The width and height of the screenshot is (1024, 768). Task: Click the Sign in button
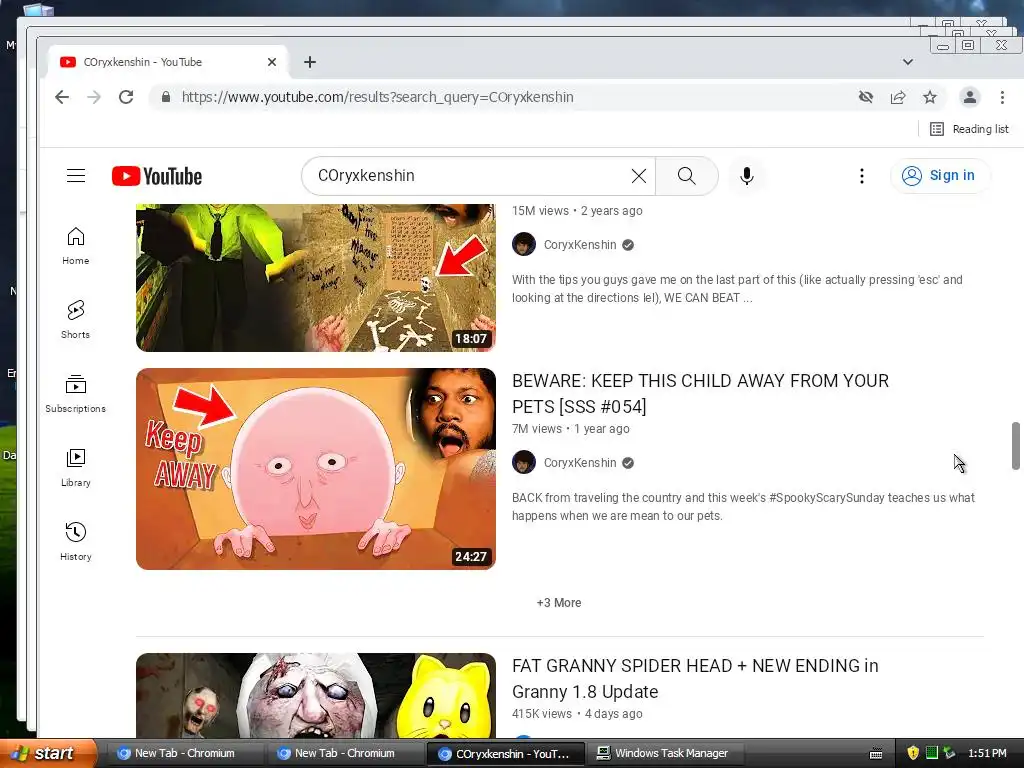(x=940, y=176)
